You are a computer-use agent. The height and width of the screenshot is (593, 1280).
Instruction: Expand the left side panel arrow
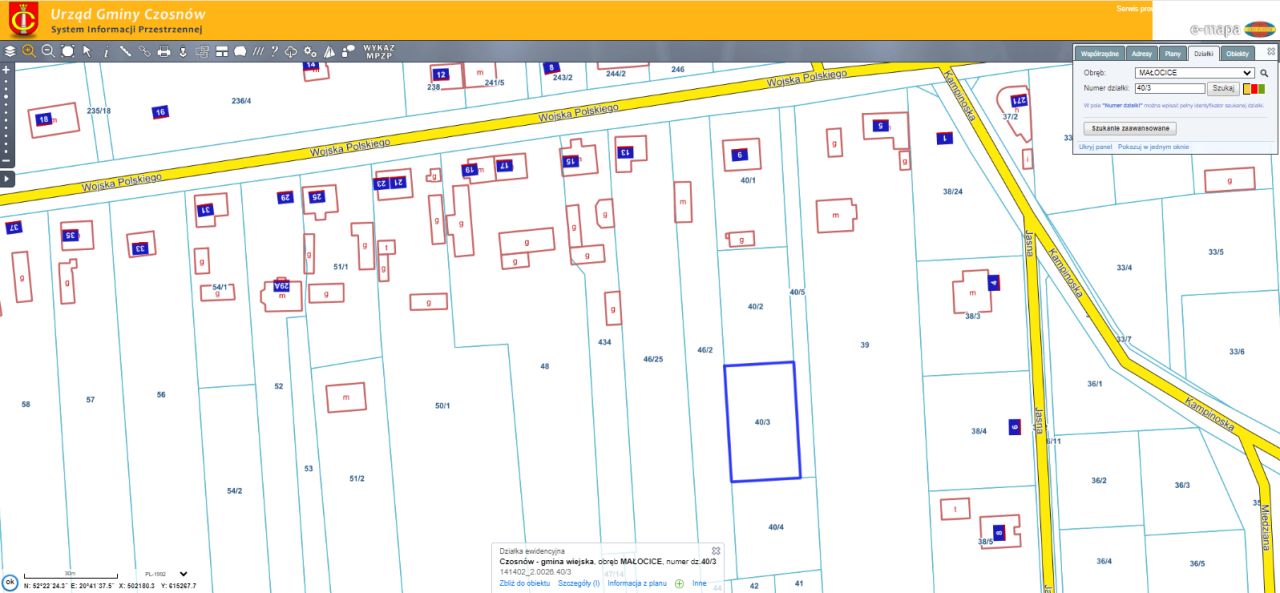6,178
